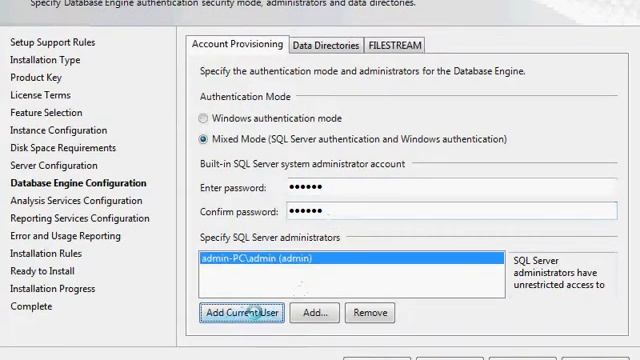Select the Error and Usage Reporting step
This screenshot has height=360, width=640.
(65, 236)
